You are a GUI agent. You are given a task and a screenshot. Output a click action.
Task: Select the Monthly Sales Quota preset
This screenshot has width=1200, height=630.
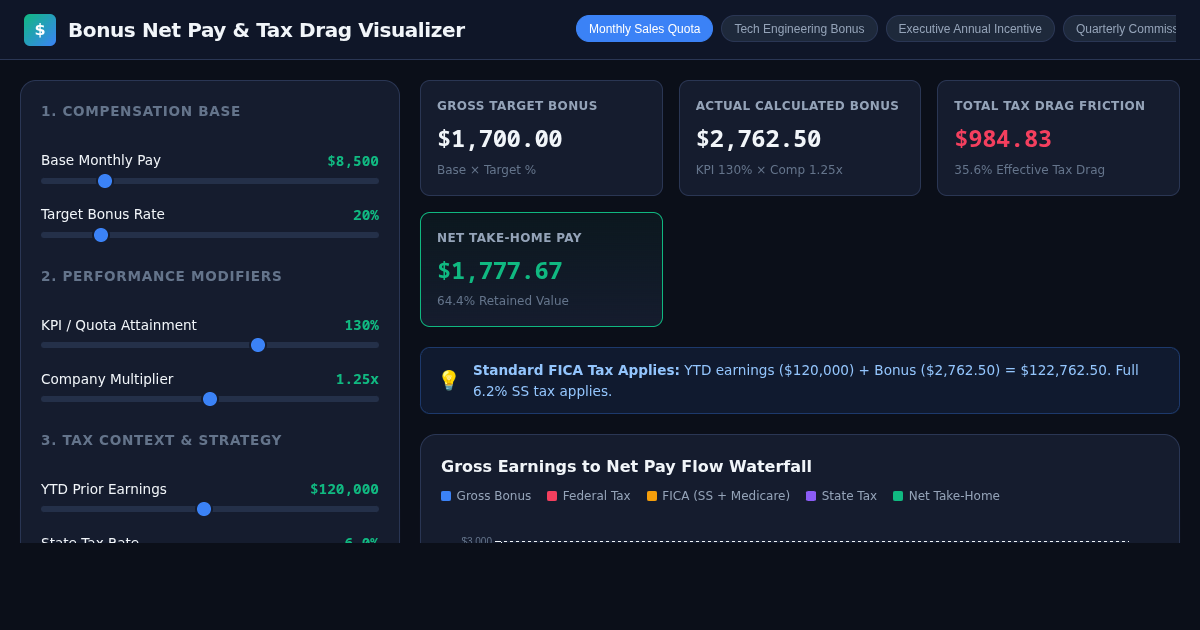click(644, 29)
